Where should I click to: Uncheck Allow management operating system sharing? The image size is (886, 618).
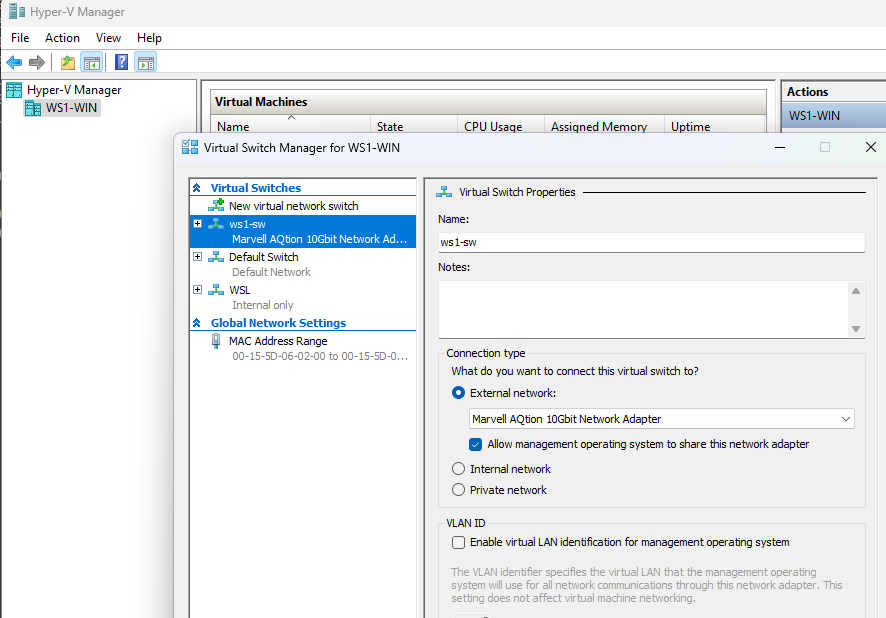pos(476,444)
